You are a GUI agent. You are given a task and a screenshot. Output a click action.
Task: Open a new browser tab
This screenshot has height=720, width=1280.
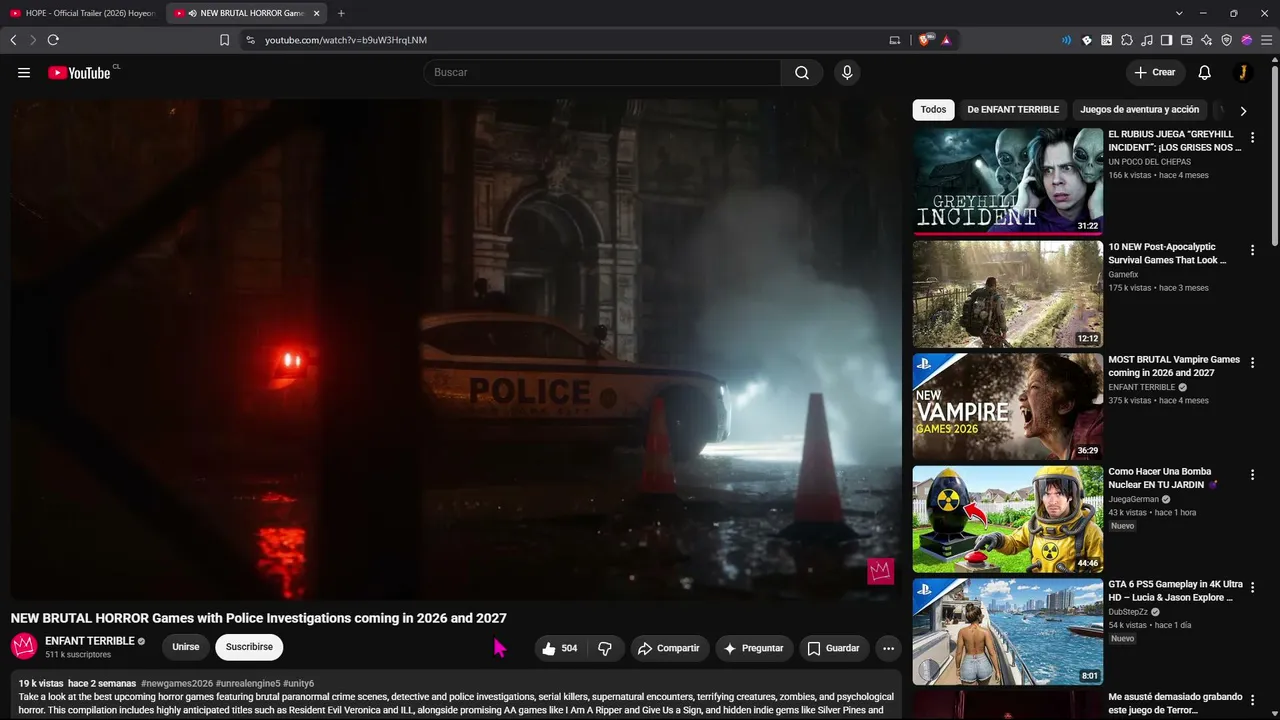point(341,13)
